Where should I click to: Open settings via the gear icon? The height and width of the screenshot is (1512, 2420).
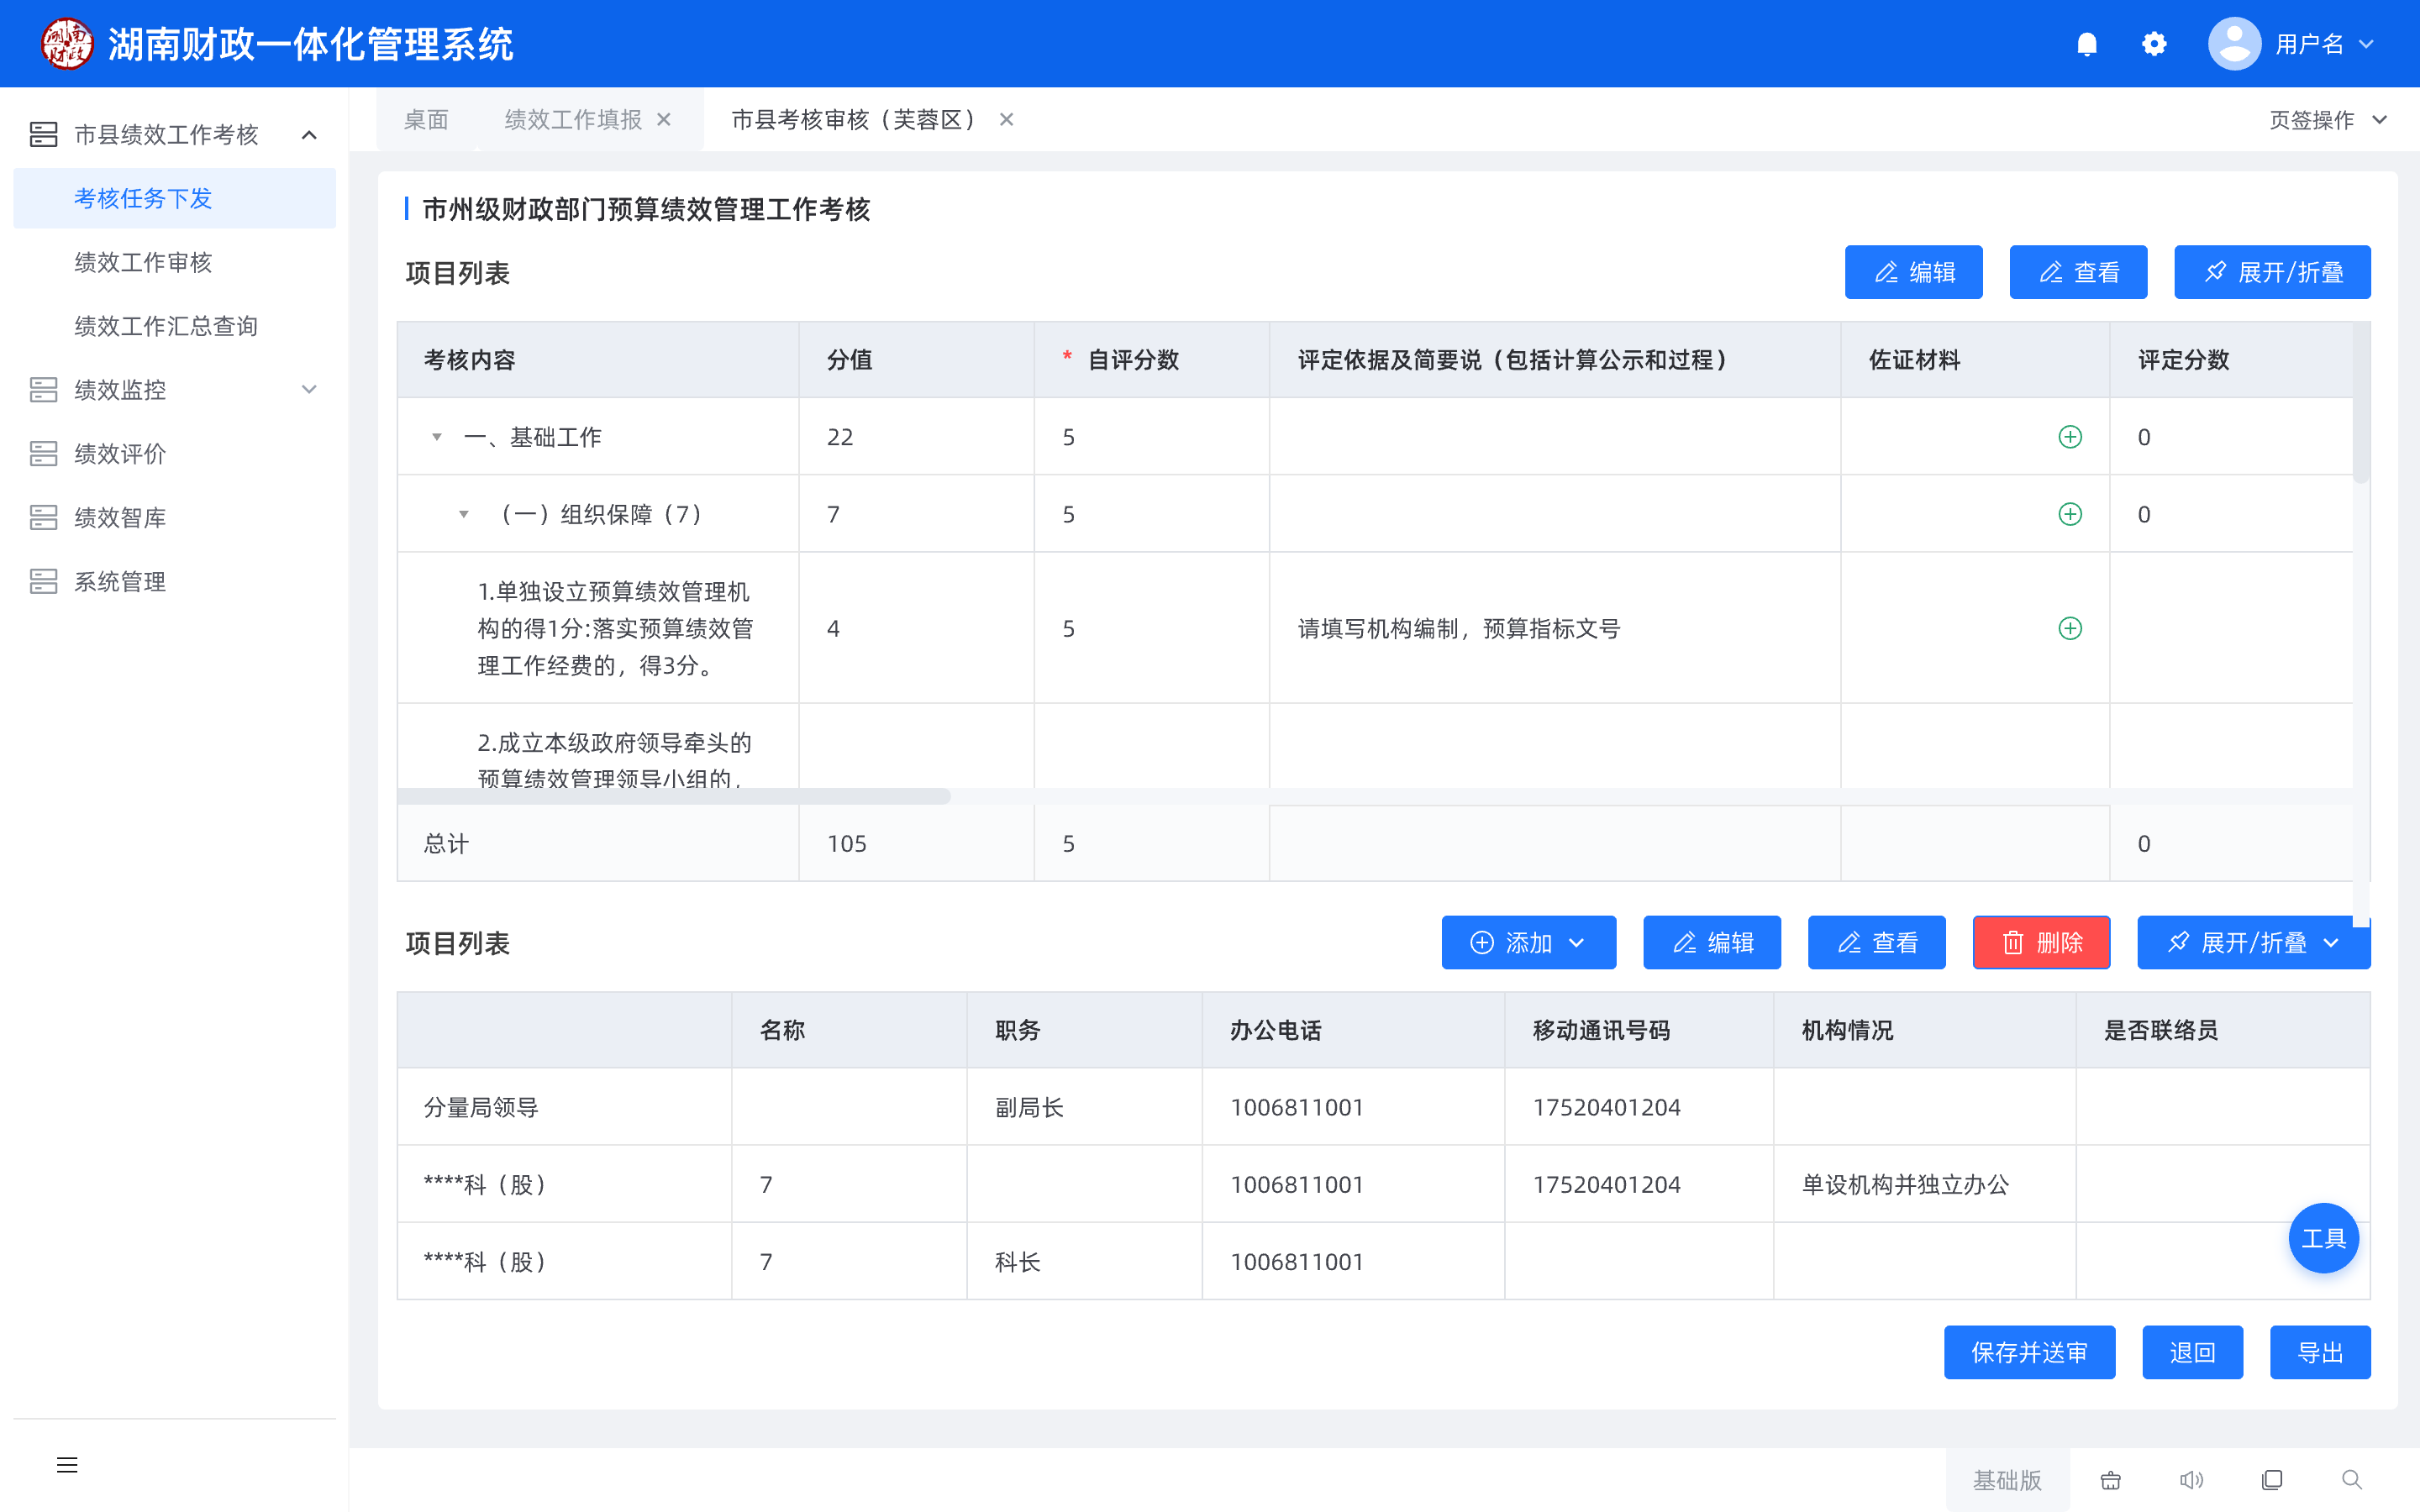[x=2154, y=44]
